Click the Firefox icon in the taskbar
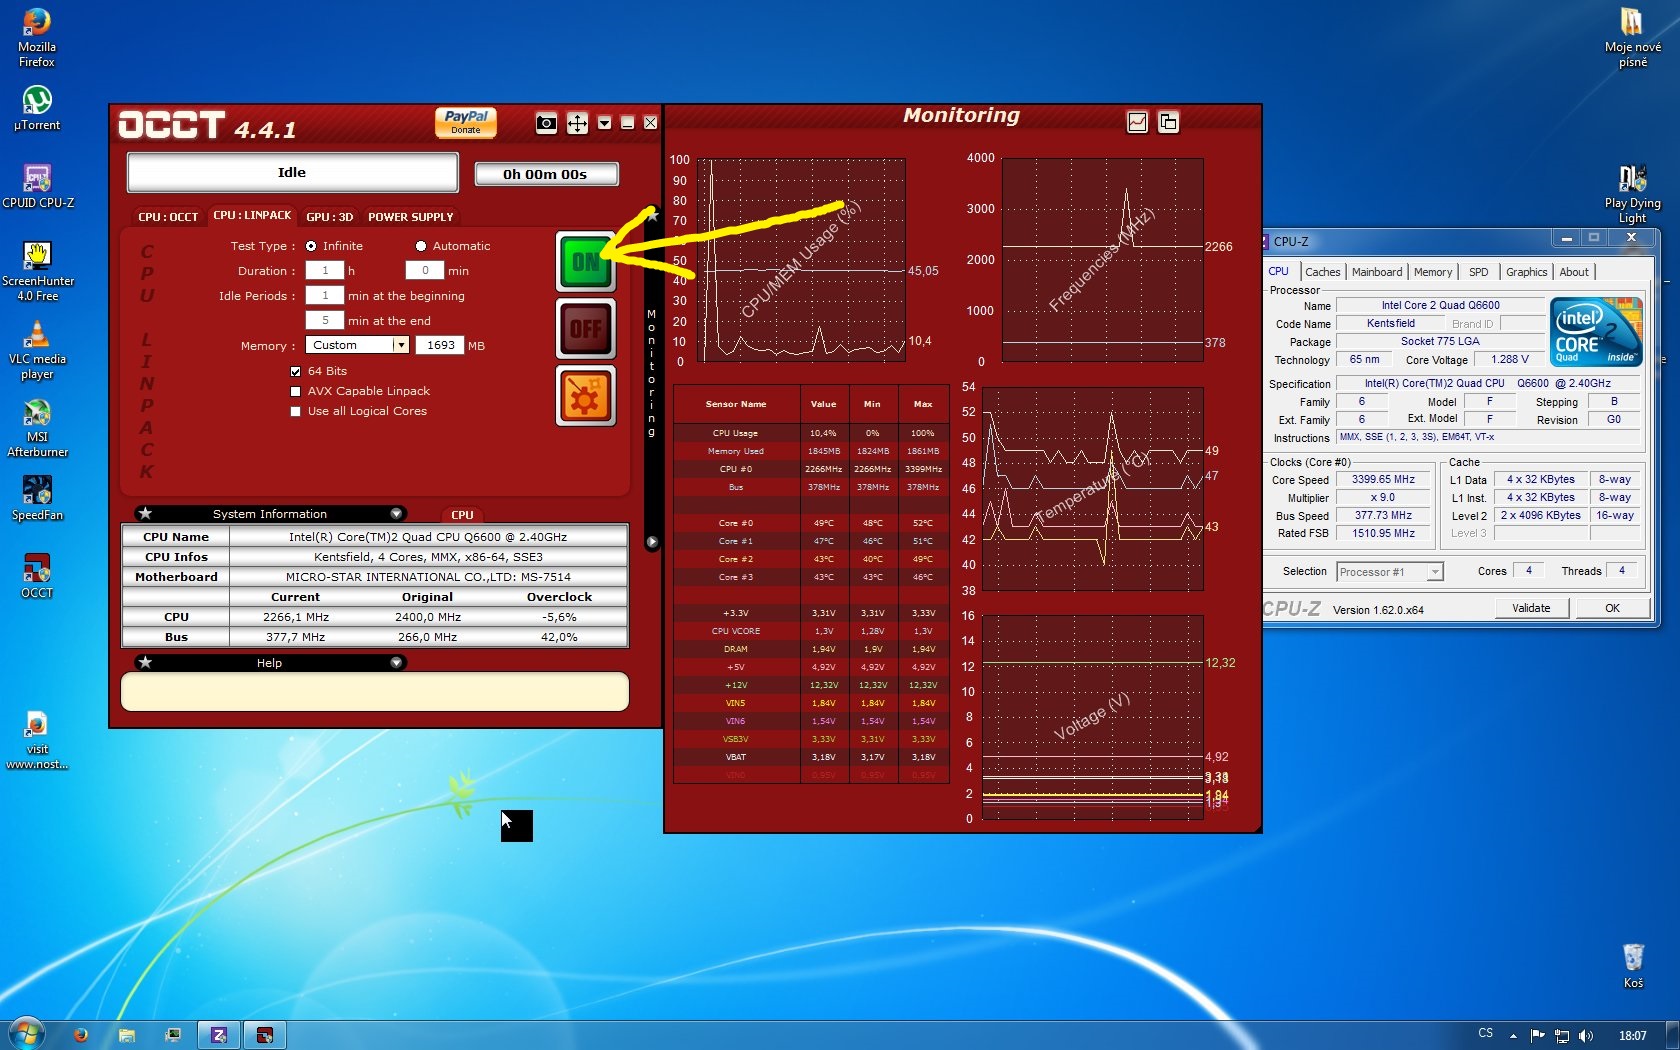Image resolution: width=1680 pixels, height=1050 pixels. pos(81,1035)
